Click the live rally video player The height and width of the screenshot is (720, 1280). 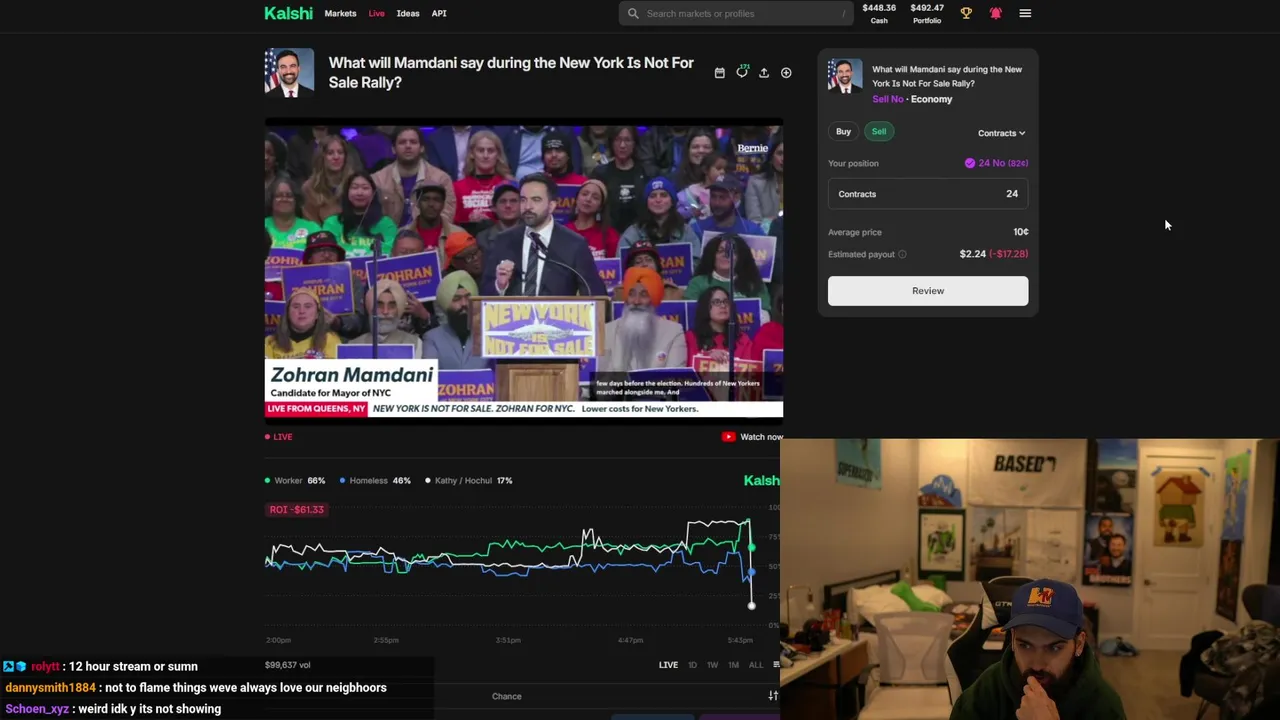click(x=524, y=271)
